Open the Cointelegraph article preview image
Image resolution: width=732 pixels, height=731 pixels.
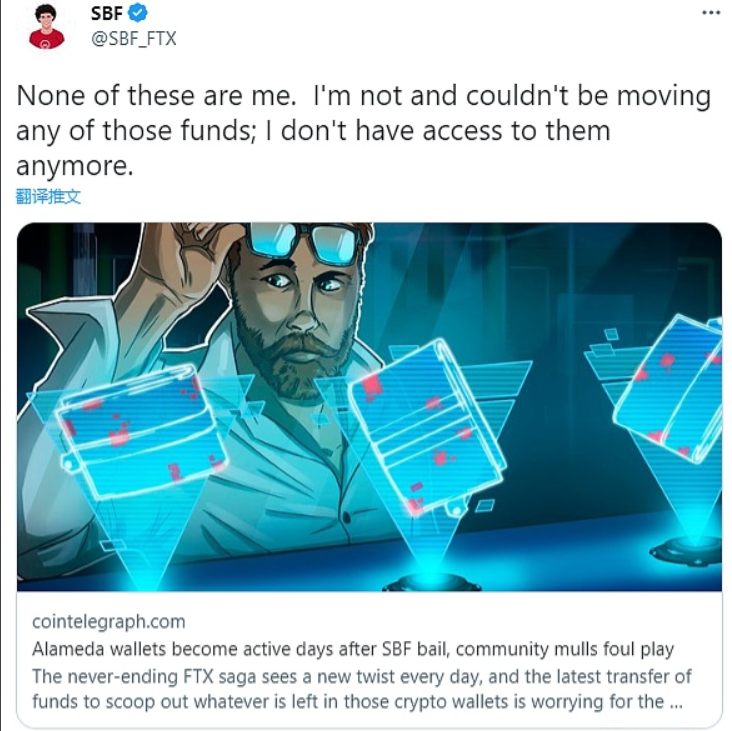(x=369, y=407)
